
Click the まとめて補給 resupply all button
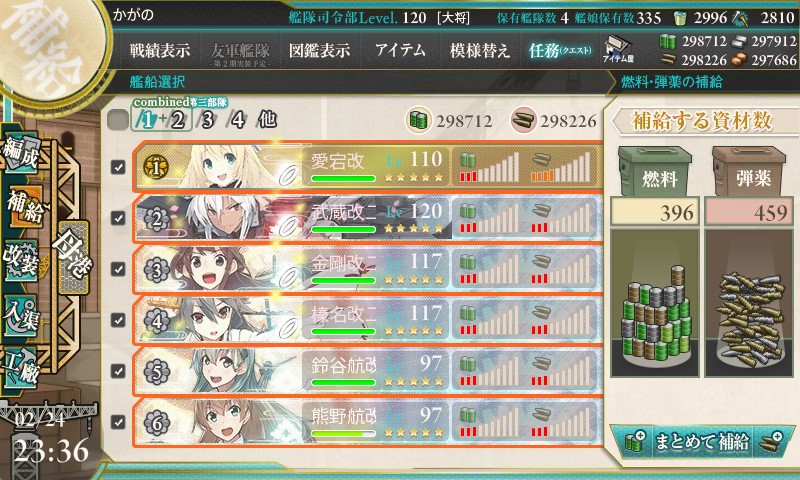[702, 441]
